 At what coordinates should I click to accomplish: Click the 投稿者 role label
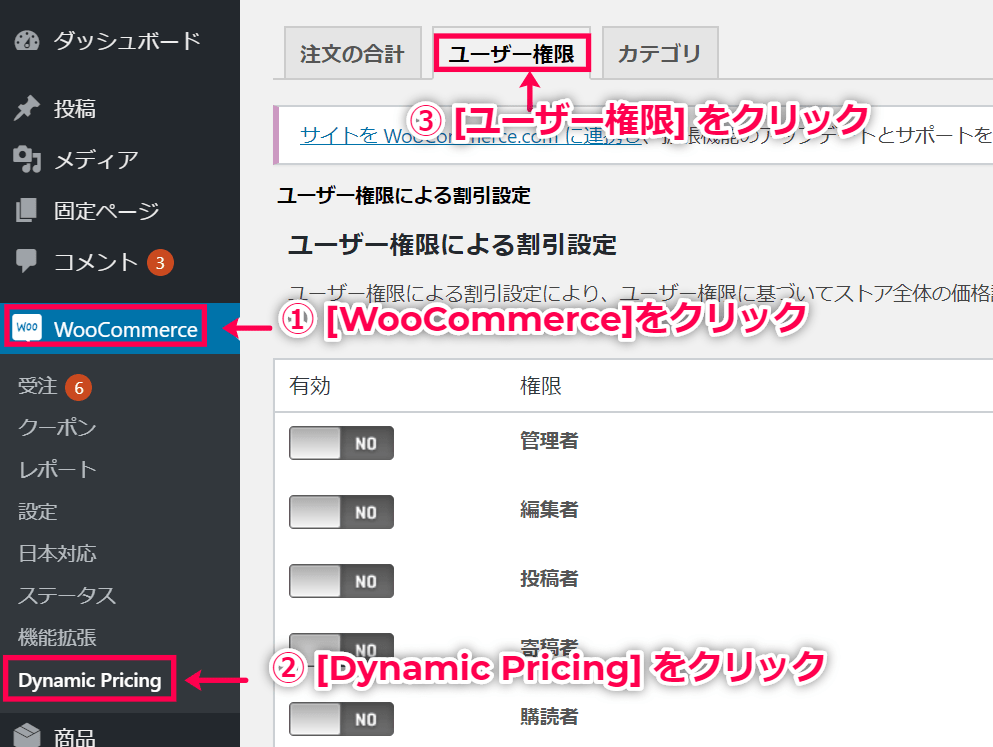549,579
